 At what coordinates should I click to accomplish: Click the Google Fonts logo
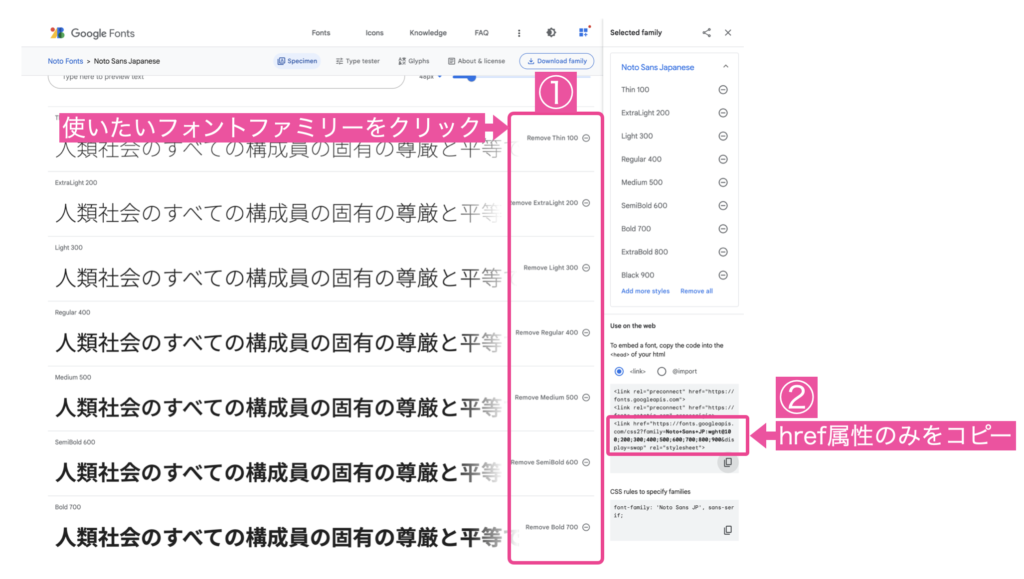coord(92,33)
